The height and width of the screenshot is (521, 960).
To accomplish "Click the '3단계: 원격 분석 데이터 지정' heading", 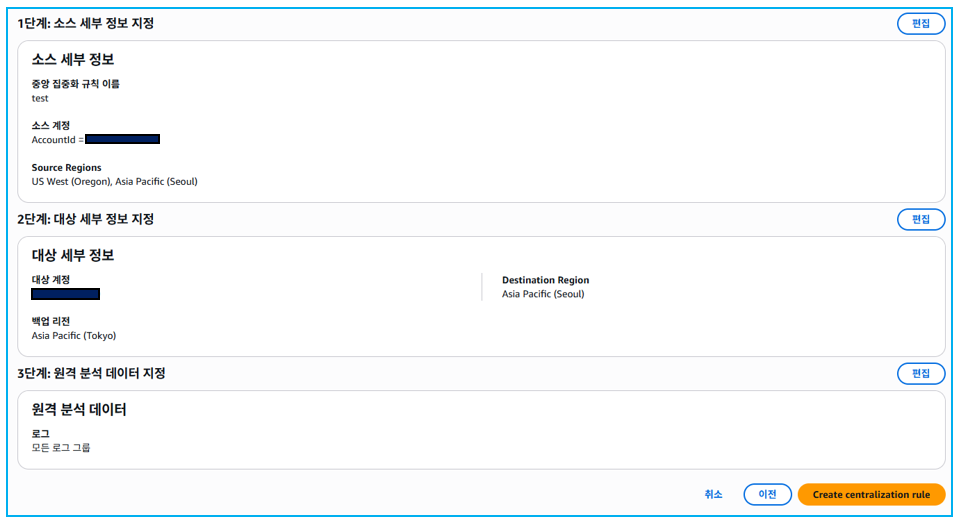I will pyautogui.click(x=92, y=373).
